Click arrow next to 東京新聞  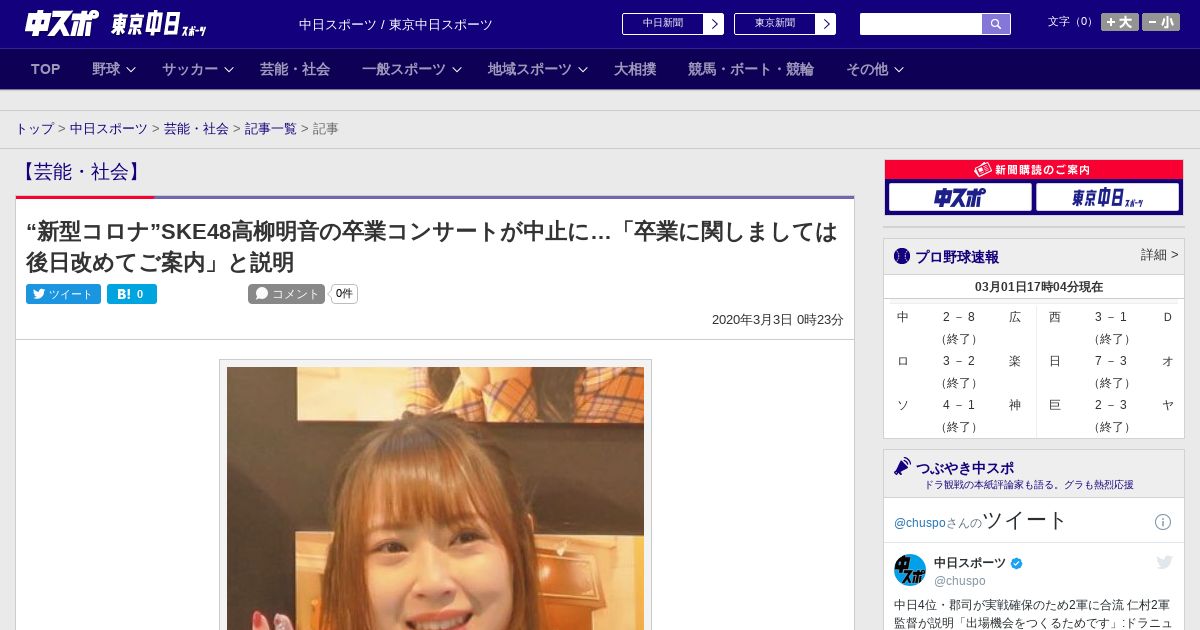826,24
